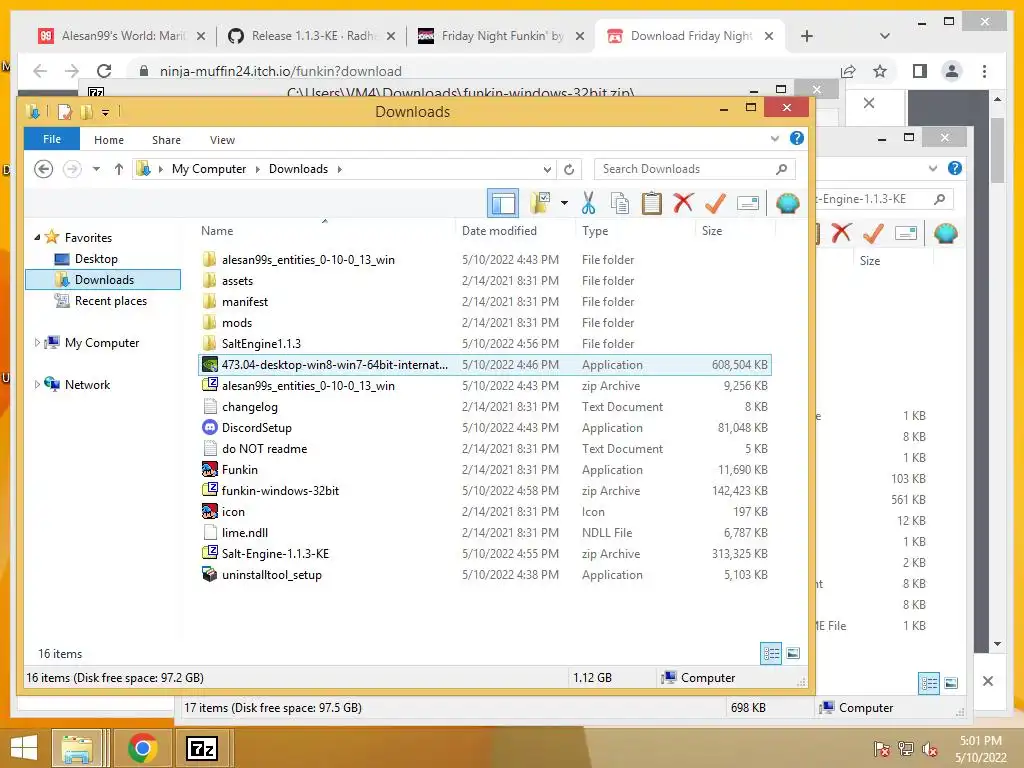The image size is (1024, 768).
Task: Open the Share ribbon tab
Action: 166,140
